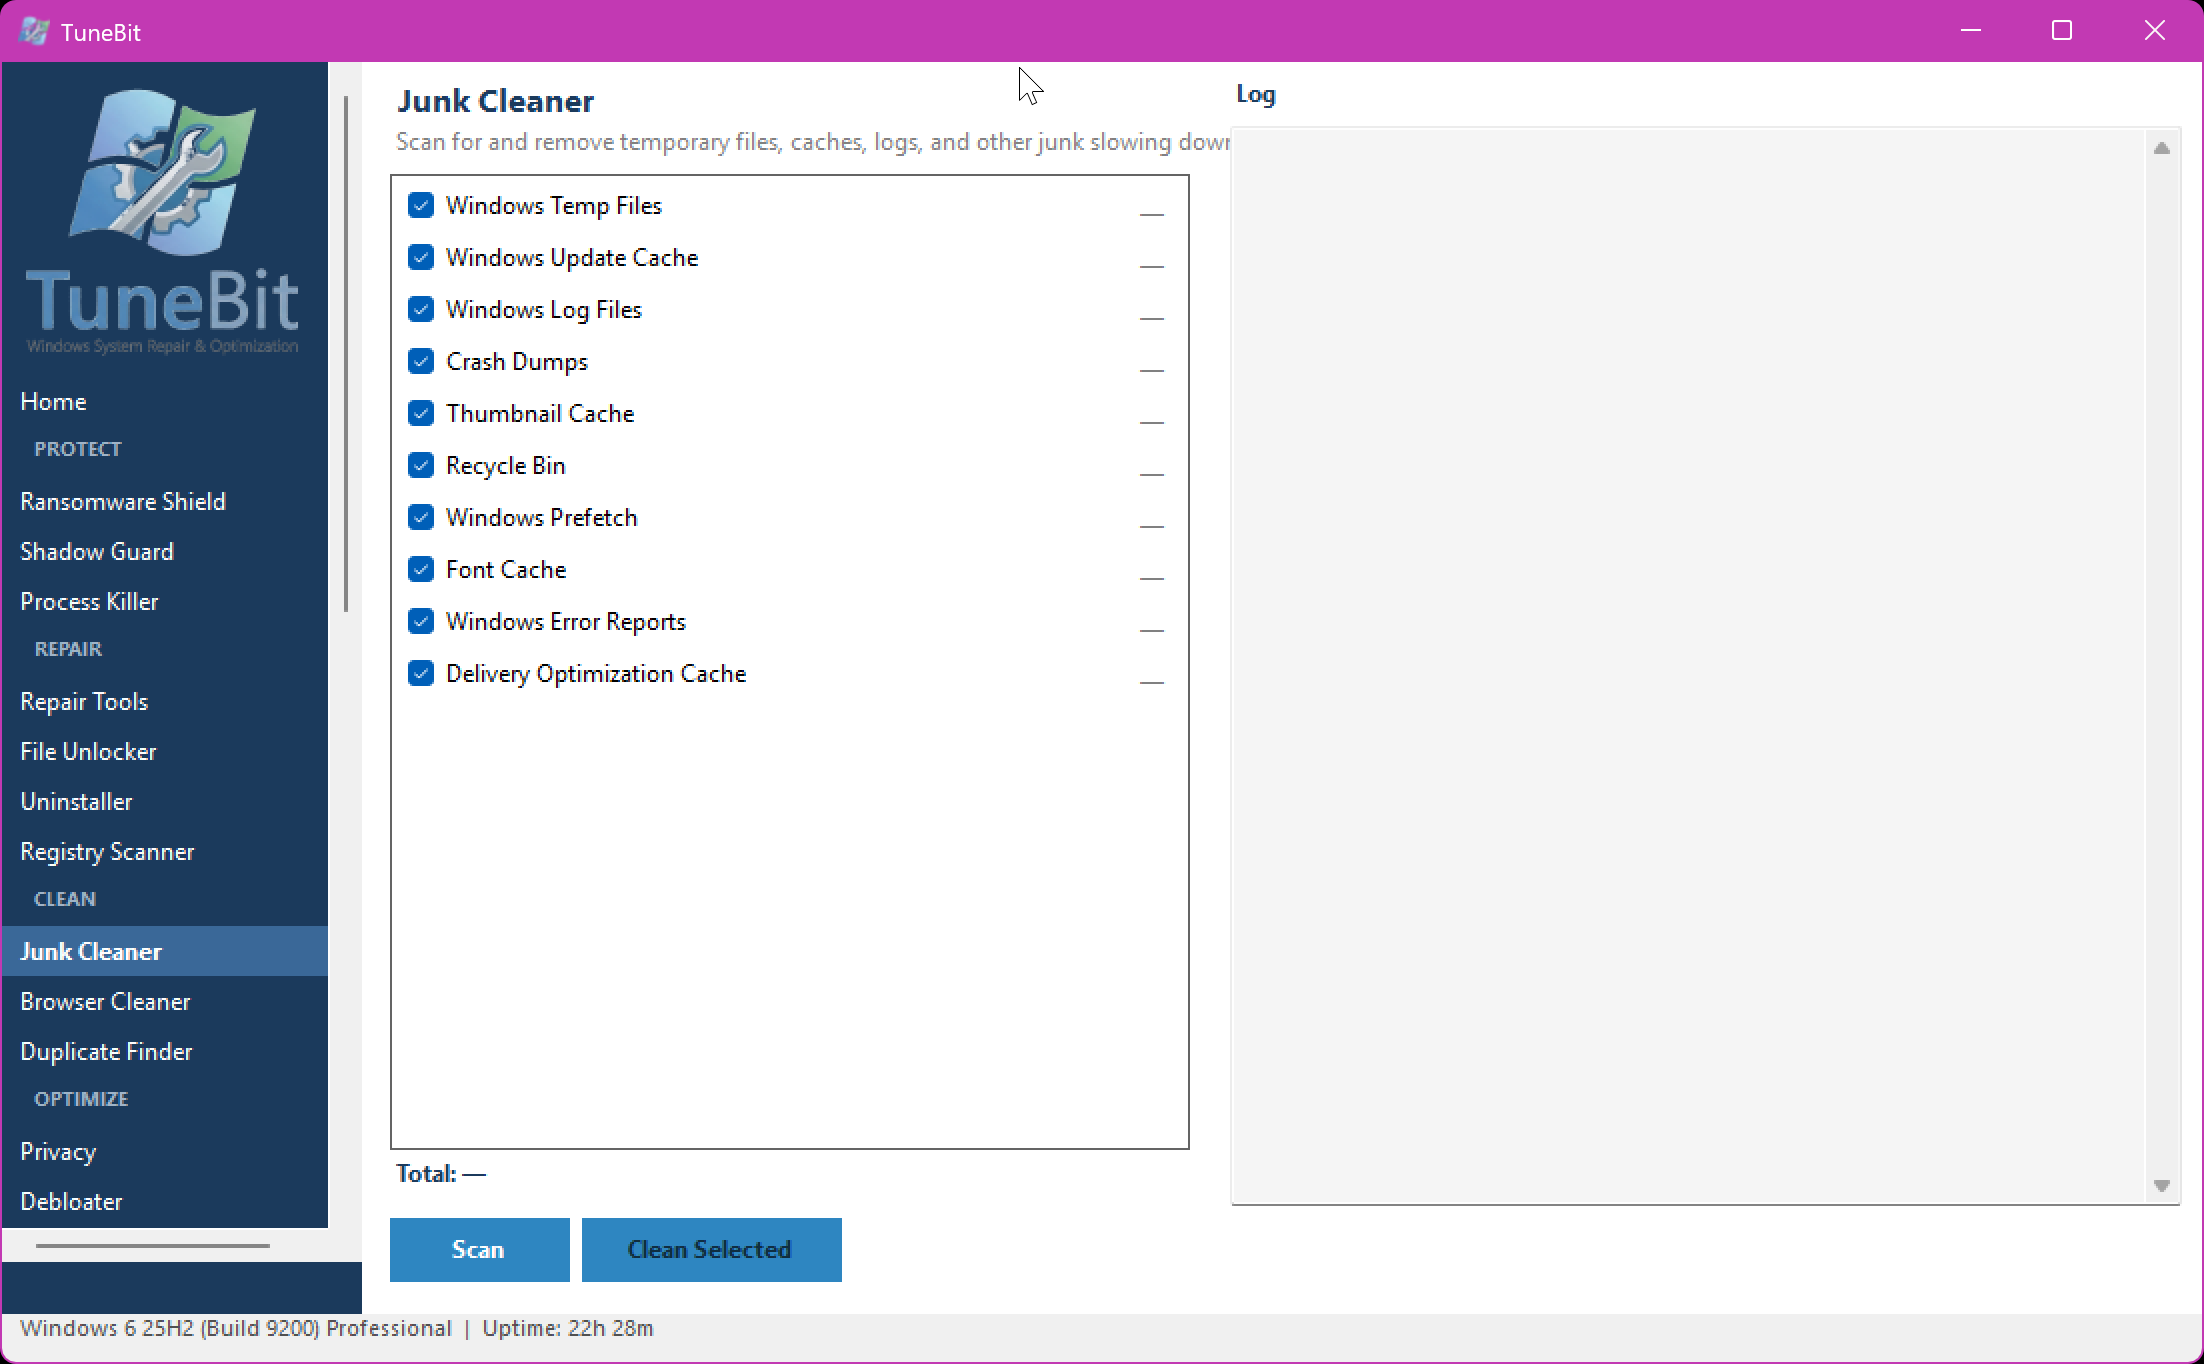Click the Log panel scroll up arrow
This screenshot has width=2204, height=1364.
pos(2162,148)
